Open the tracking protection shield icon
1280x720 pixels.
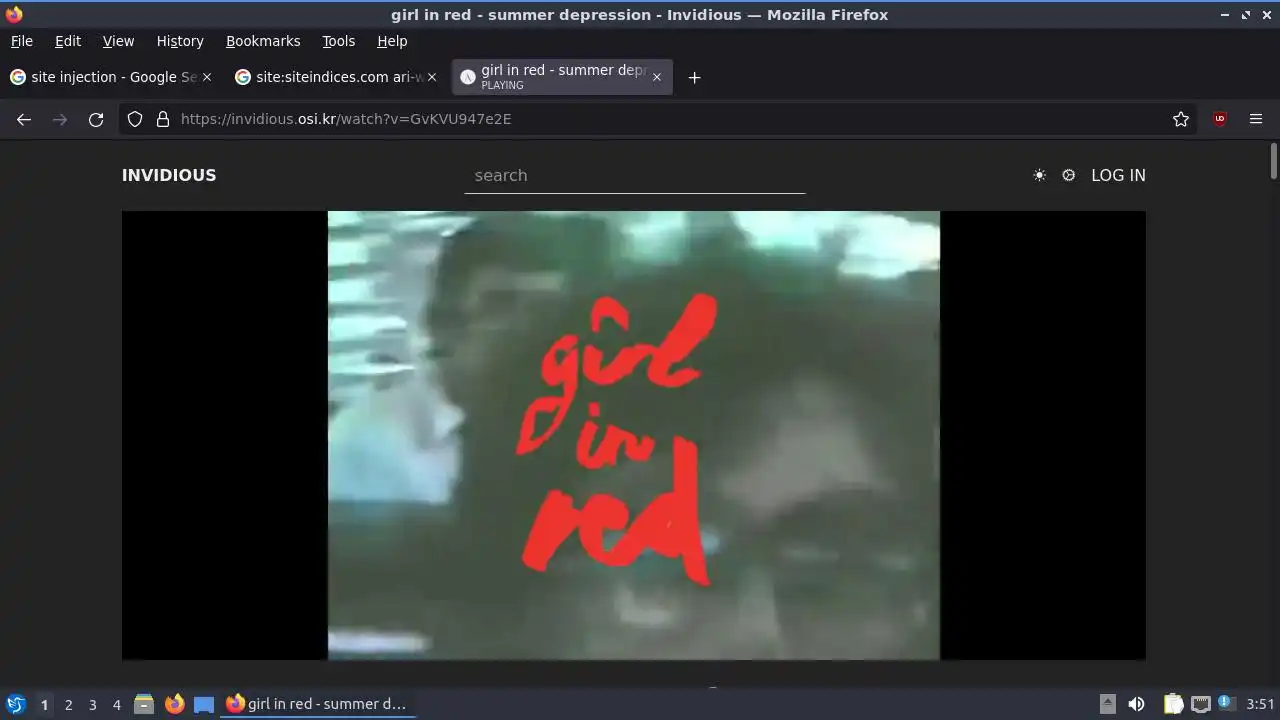(x=135, y=119)
